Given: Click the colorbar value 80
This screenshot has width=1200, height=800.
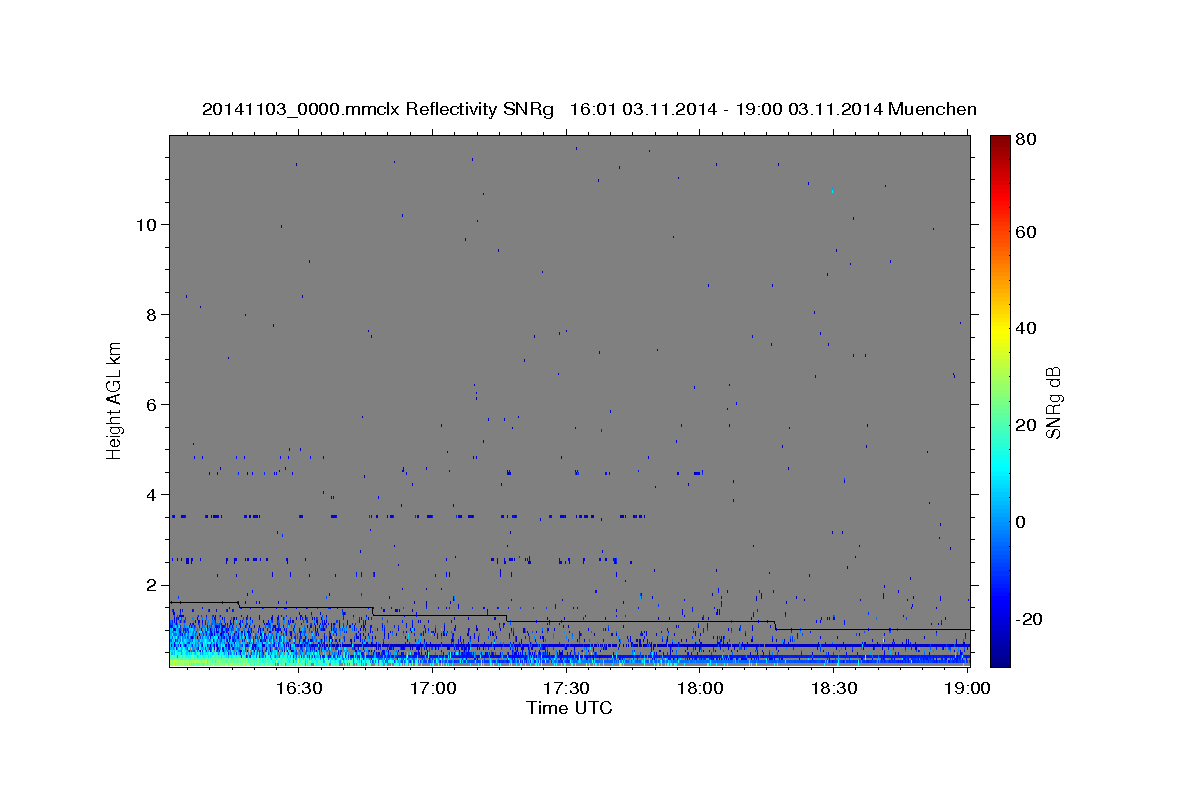Looking at the screenshot, I should tap(1026, 140).
